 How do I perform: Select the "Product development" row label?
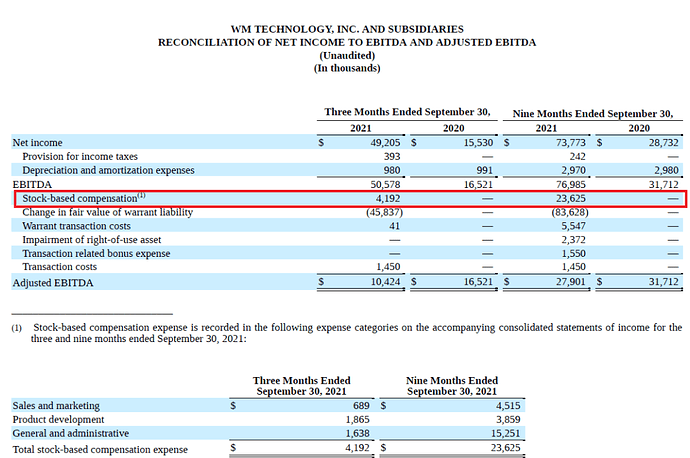pos(58,419)
